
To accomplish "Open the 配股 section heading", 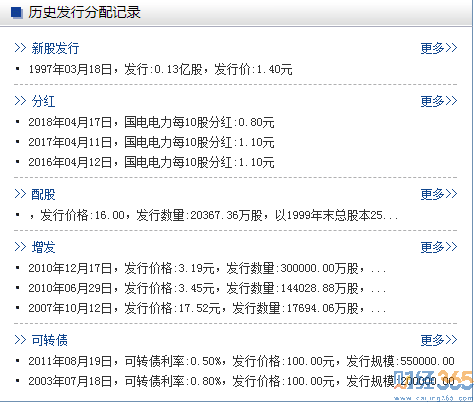I will pyautogui.click(x=43, y=194).
